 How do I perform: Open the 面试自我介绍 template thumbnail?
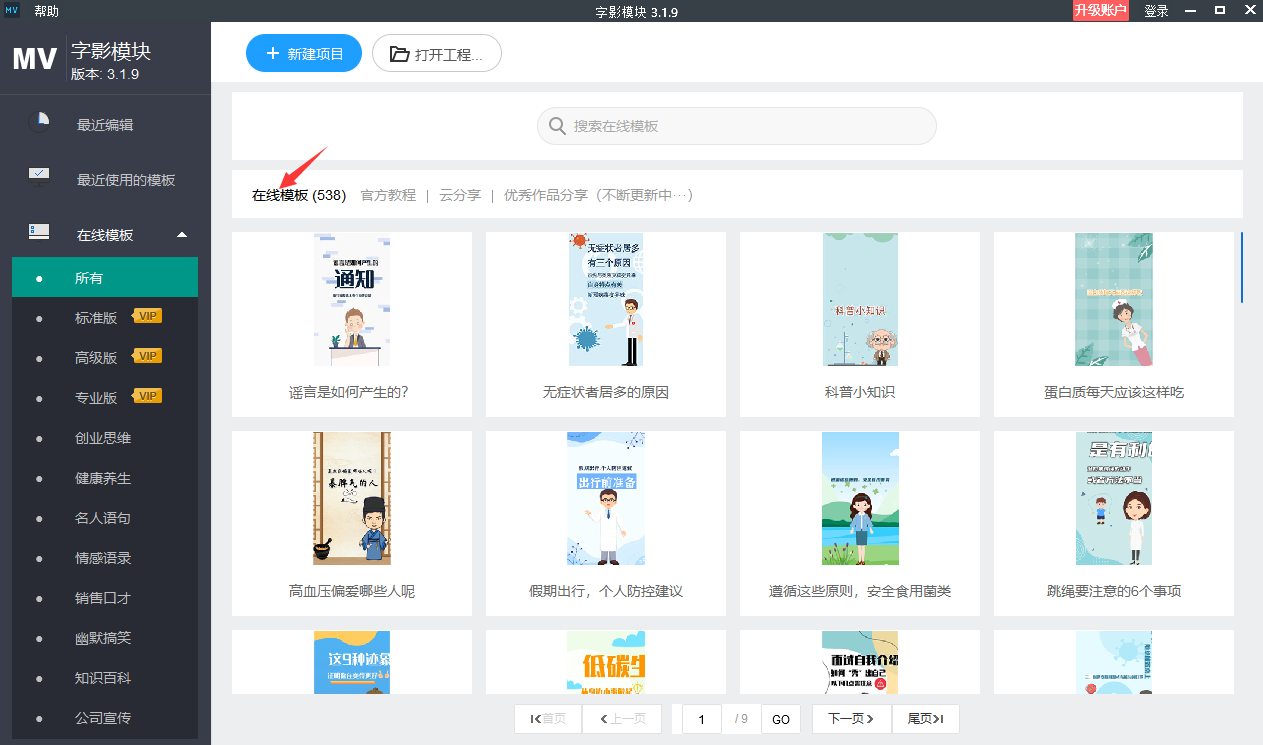click(860, 662)
